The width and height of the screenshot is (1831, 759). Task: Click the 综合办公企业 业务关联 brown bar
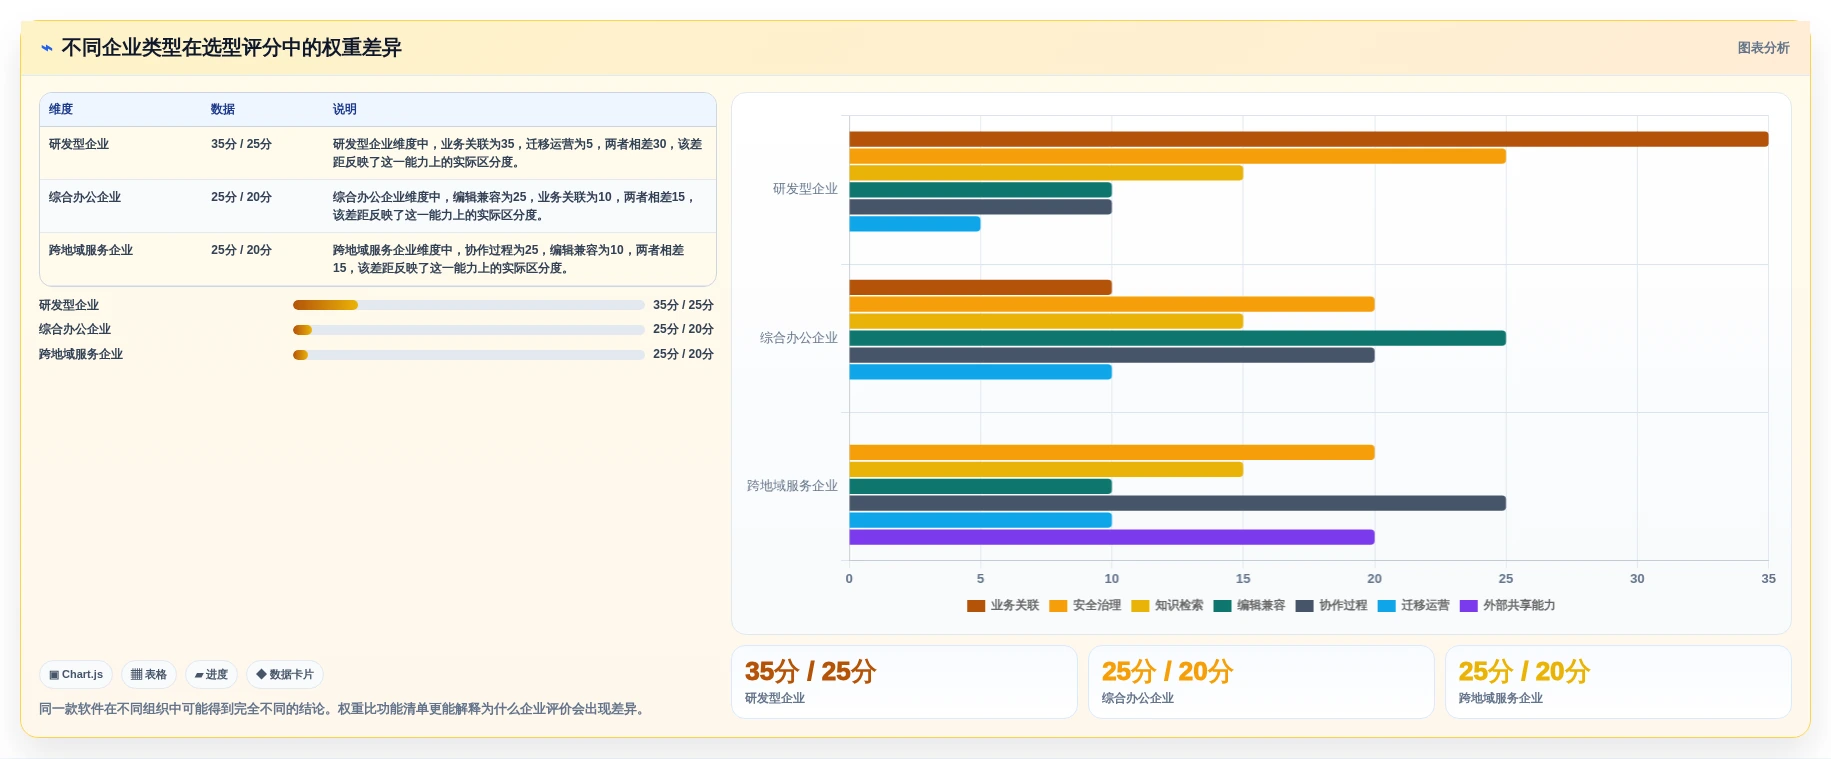pos(980,287)
